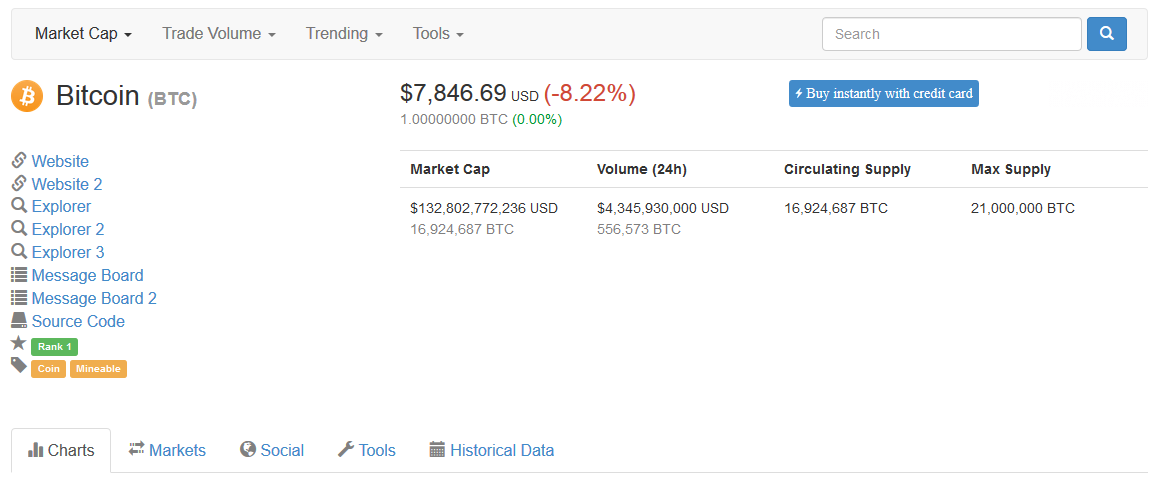Click the (BTC) ticker symbol text
This screenshot has width=1156, height=483.
click(x=173, y=100)
